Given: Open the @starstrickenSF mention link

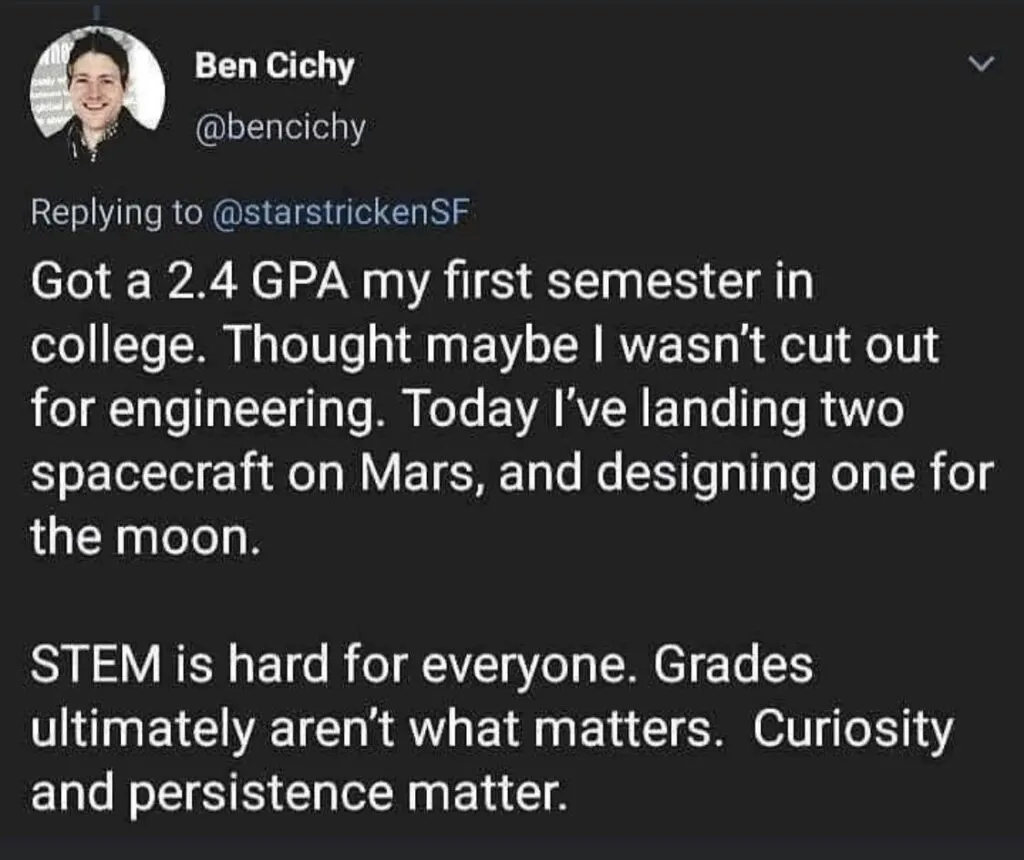Looking at the screenshot, I should [342, 212].
